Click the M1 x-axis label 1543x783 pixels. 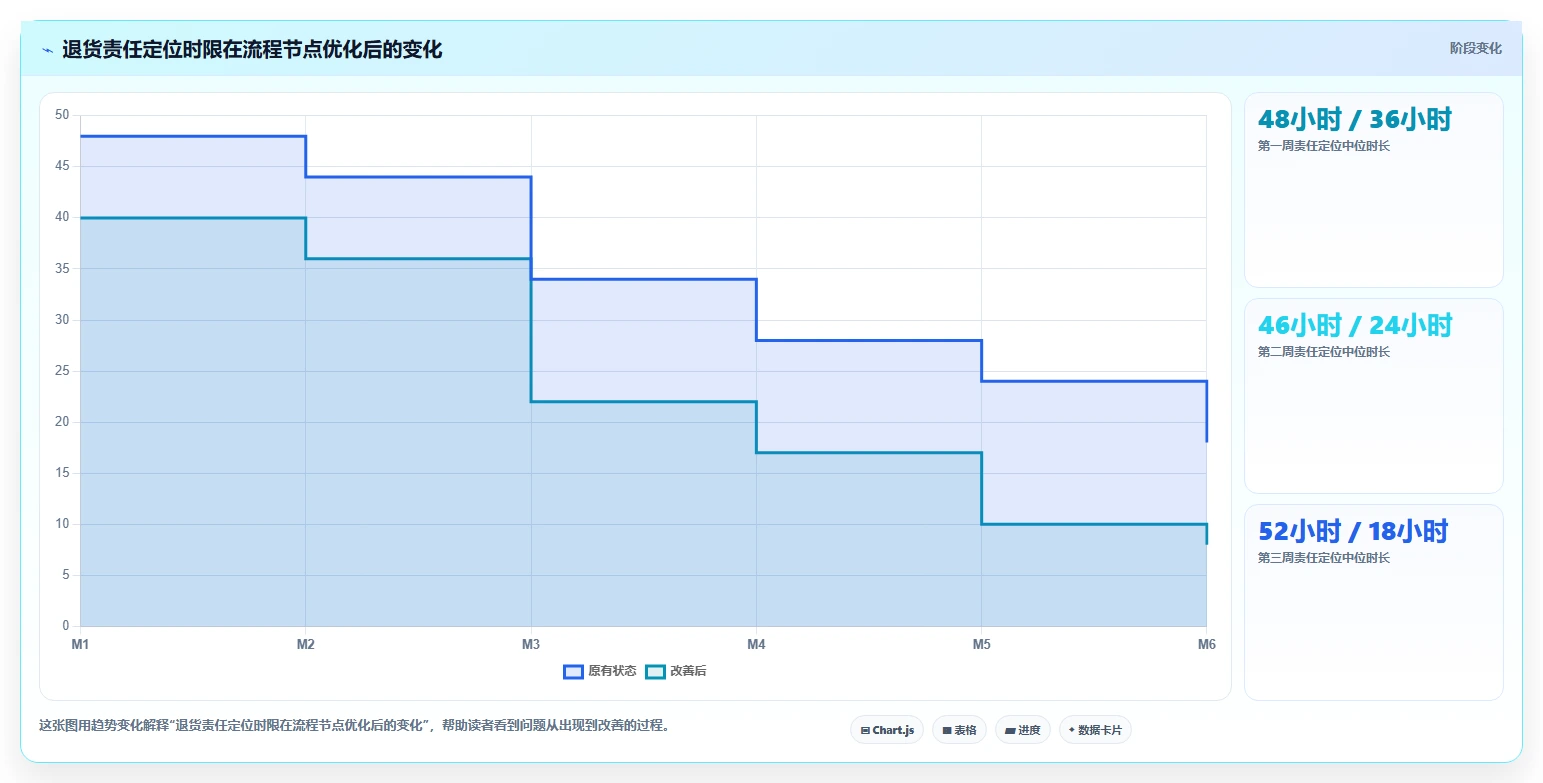click(80, 645)
